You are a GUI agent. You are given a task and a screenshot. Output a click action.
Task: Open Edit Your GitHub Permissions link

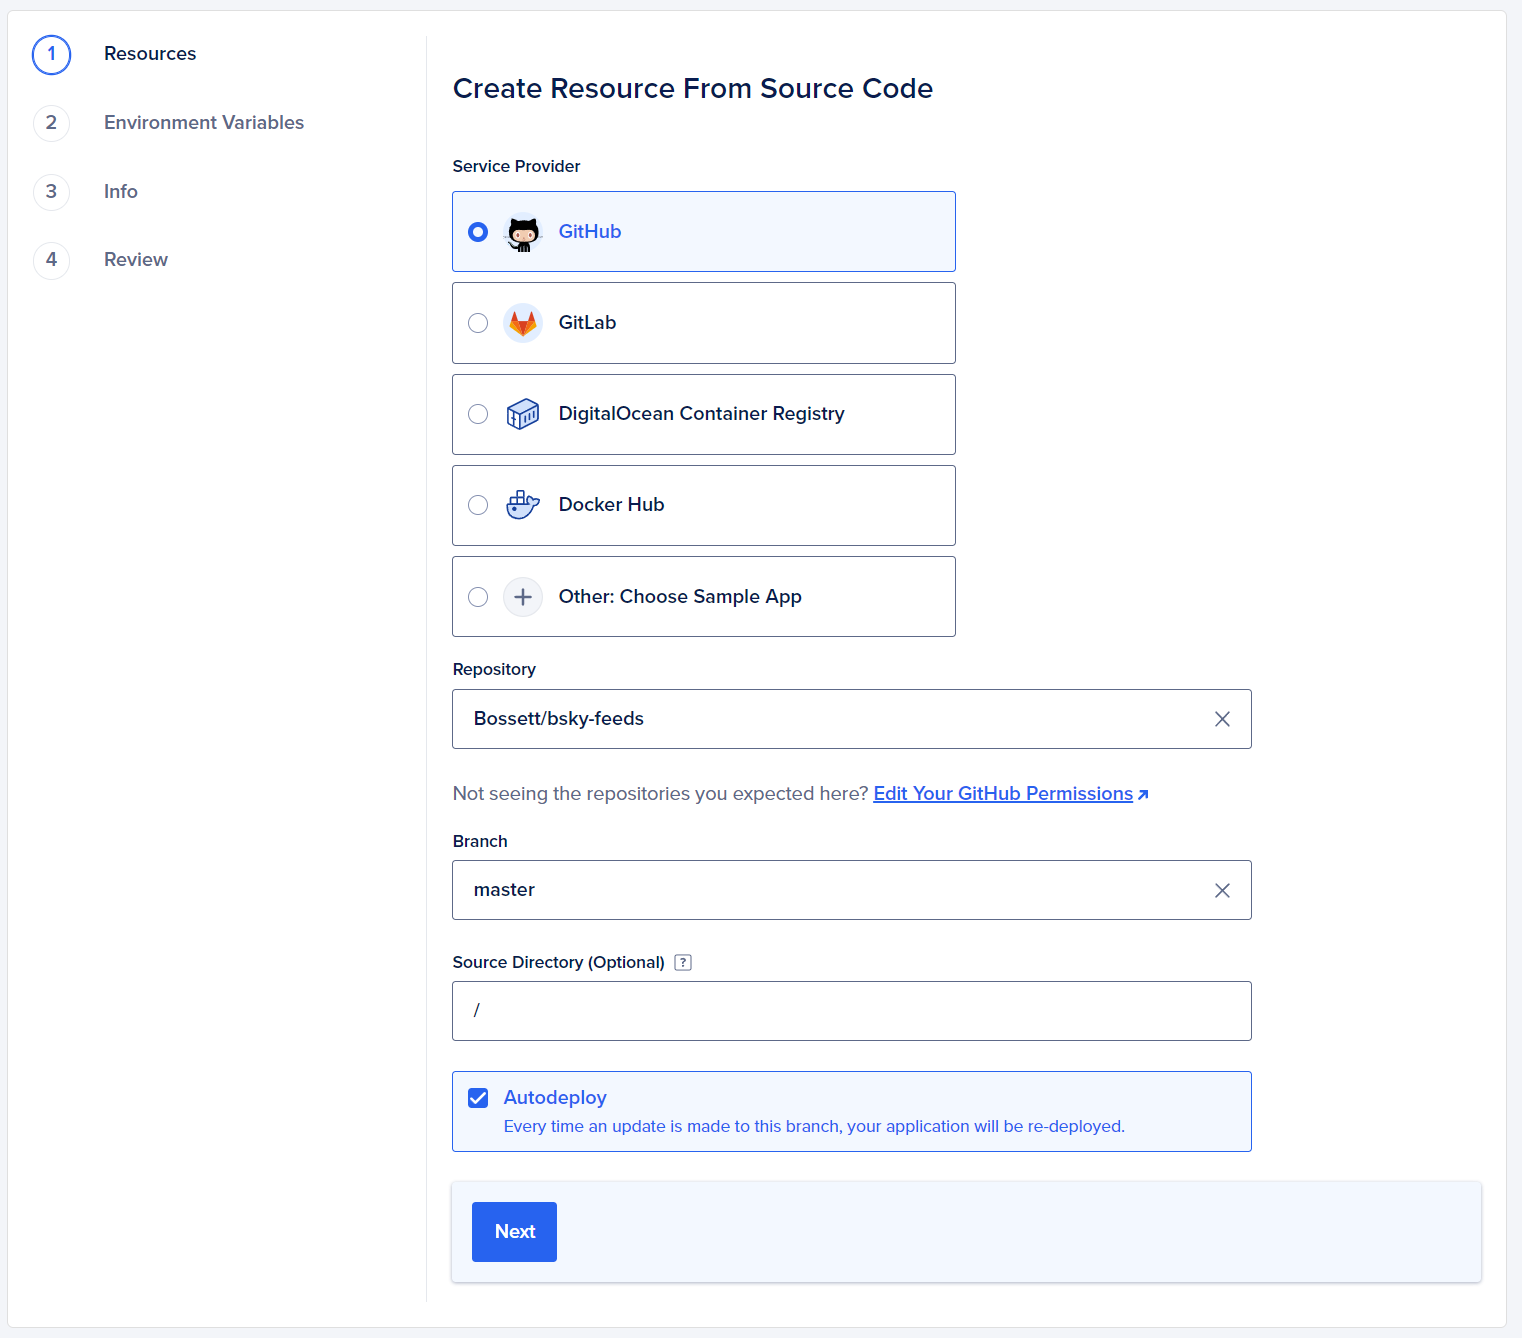pos(1003,794)
